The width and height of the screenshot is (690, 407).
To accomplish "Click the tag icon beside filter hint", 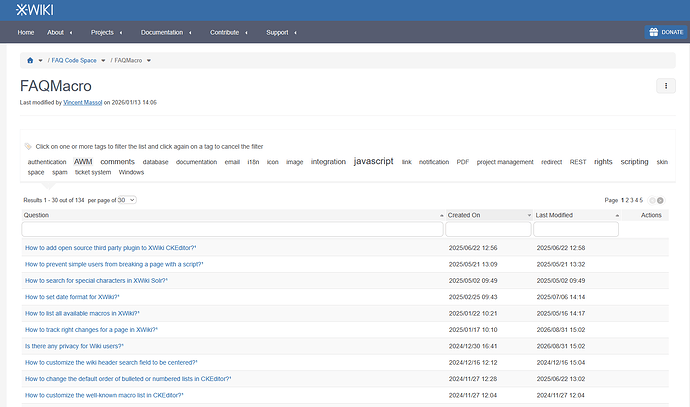I will pyautogui.click(x=28, y=146).
